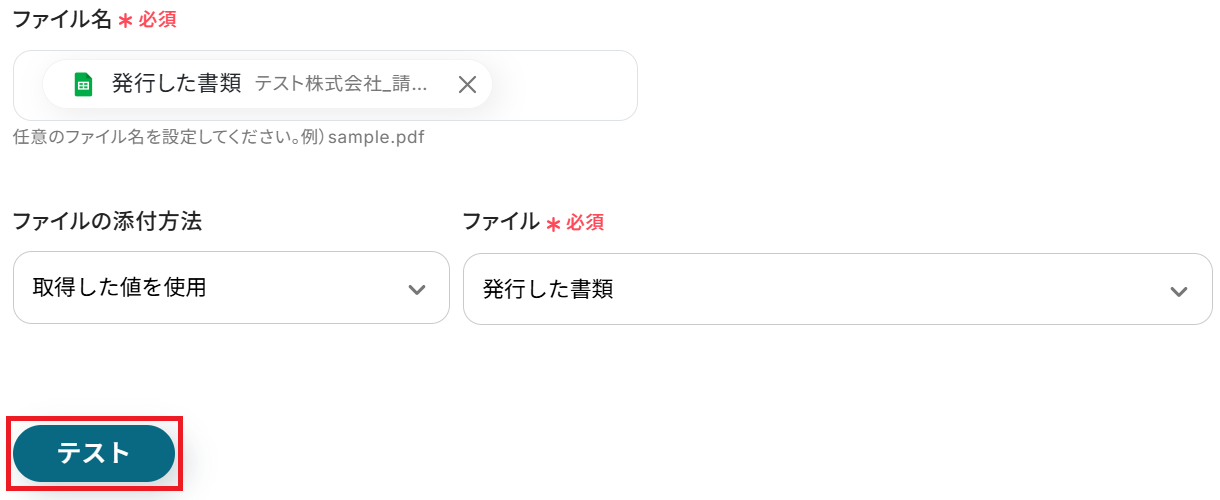Remove the 発行した書類 chip with X
Screen dimensions: 1220x500
click(467, 85)
